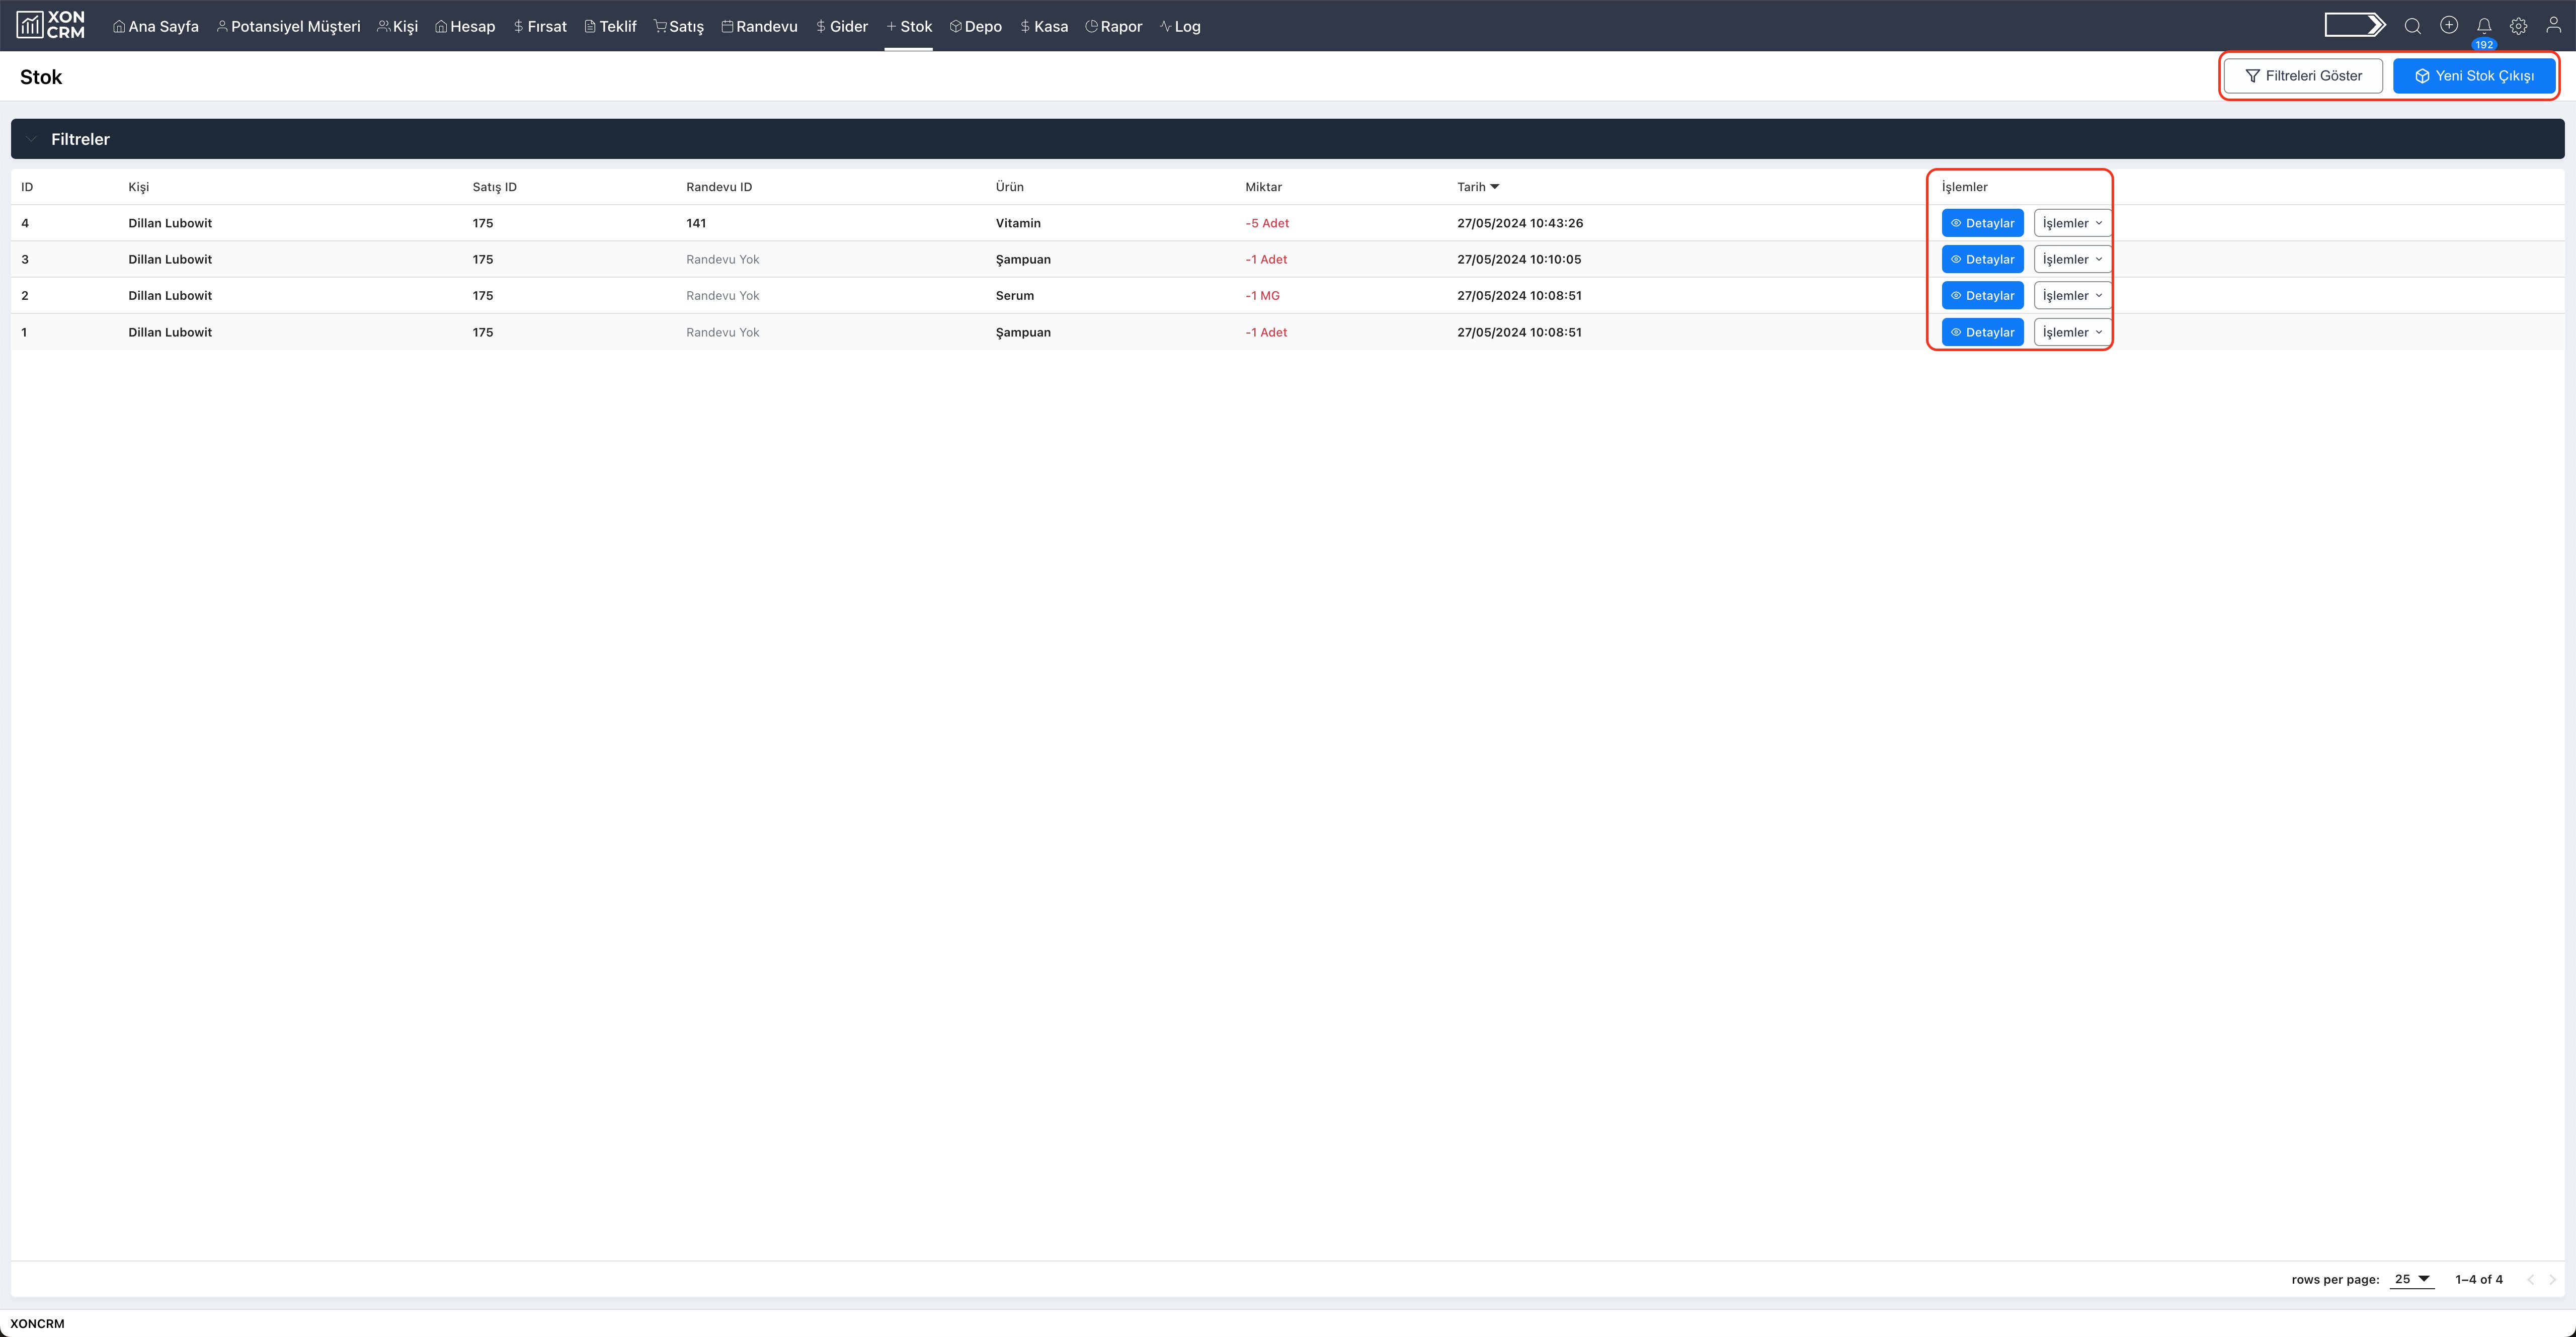Click date 27/05/2024 10:43:26
Screen dimensions: 2576x1337
point(1520,223)
